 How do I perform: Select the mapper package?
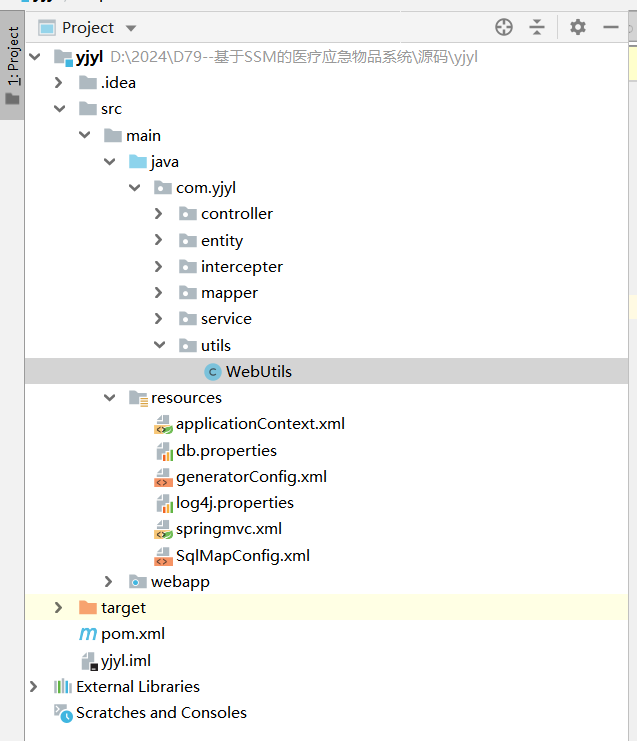(229, 293)
